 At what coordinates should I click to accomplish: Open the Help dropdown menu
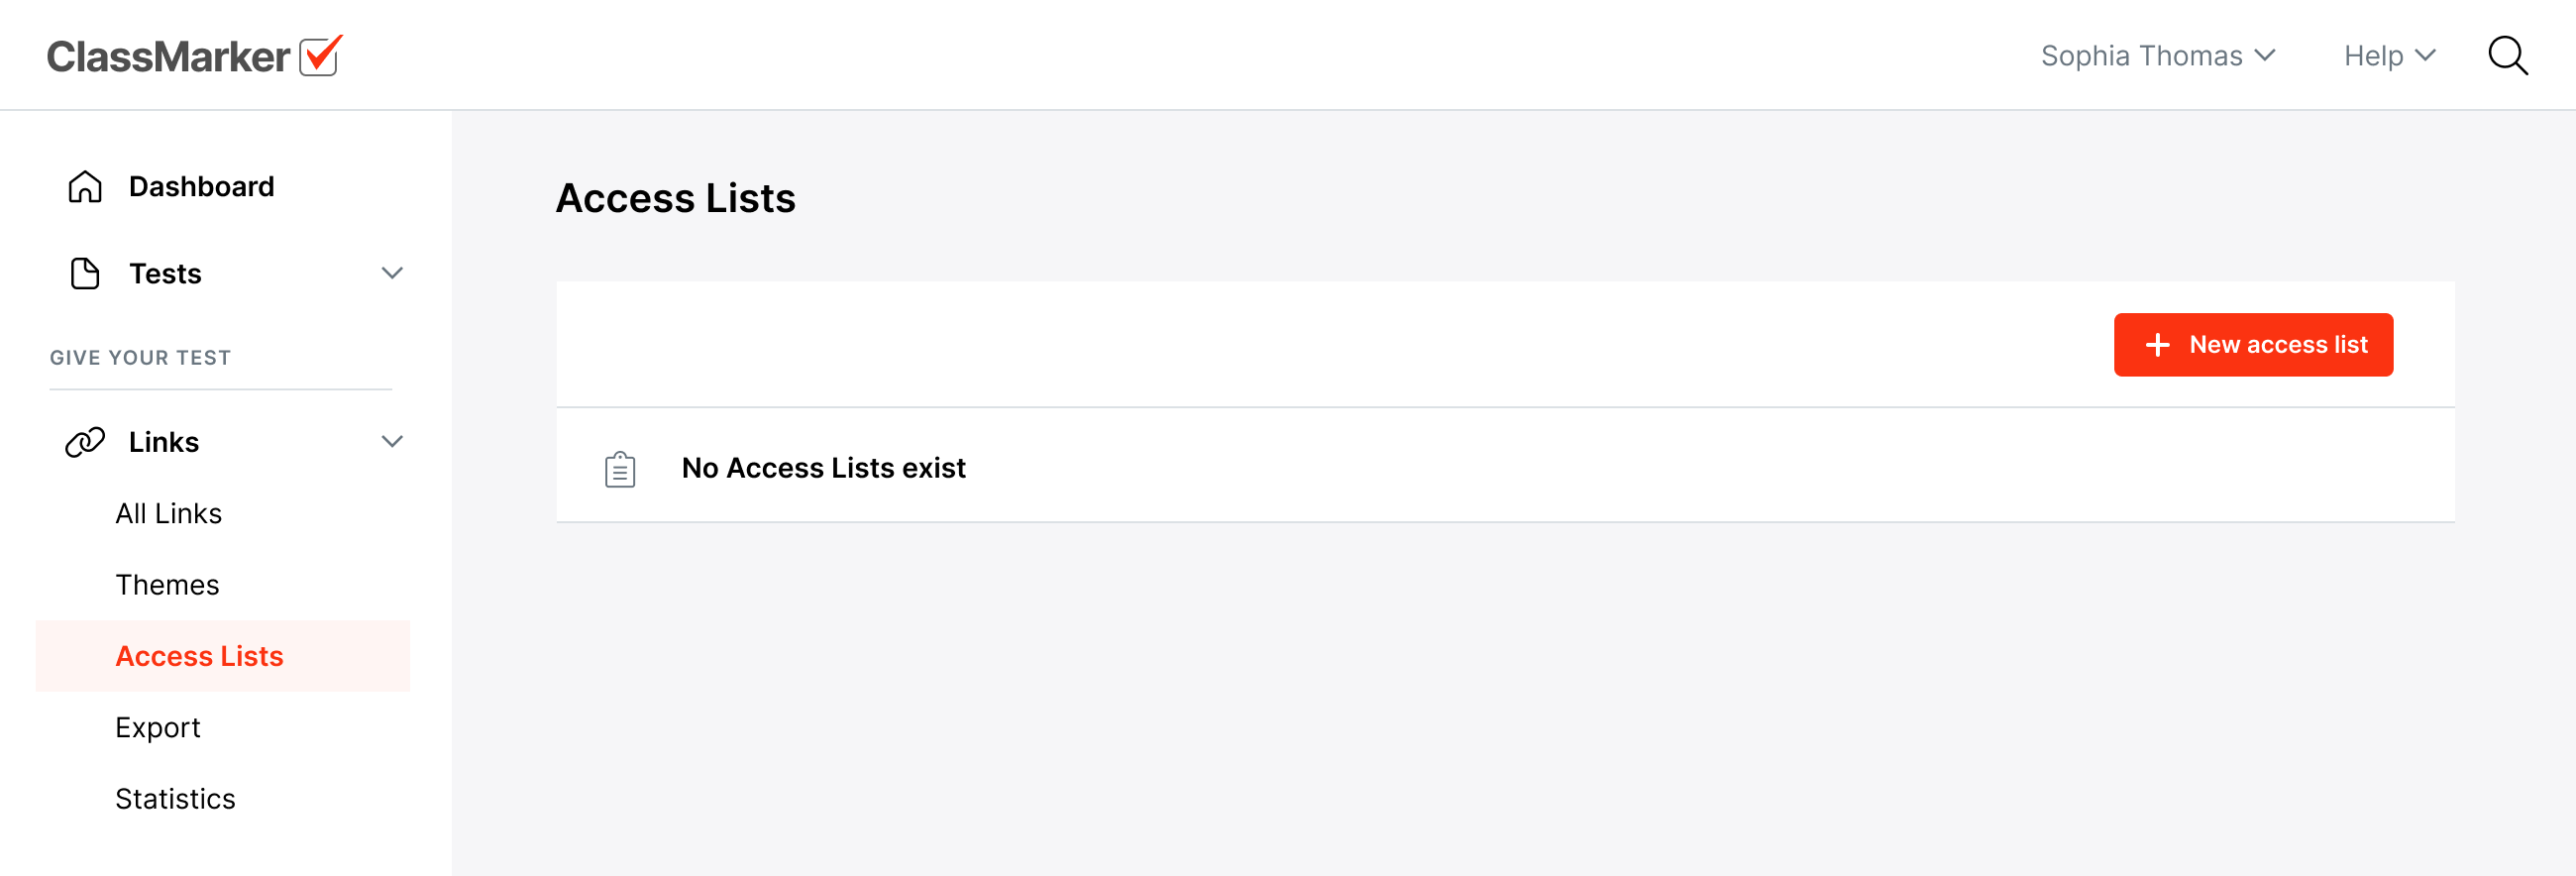2388,56
